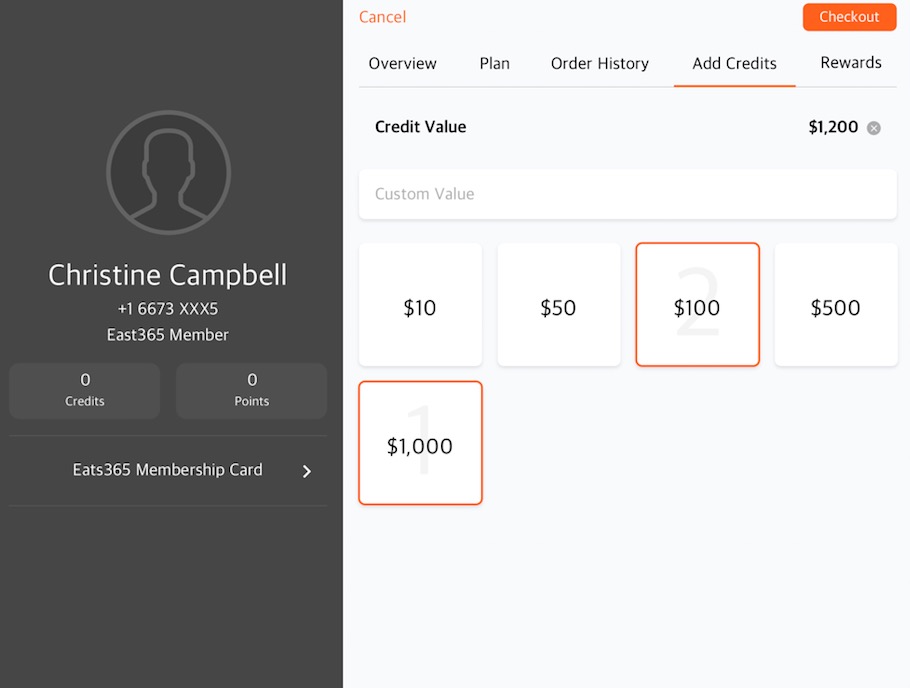The image size is (910, 688).
Task: Go to the Order History tab
Action: pos(600,63)
